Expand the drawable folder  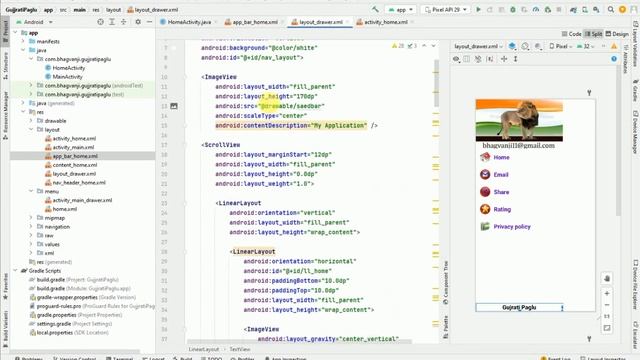(x=31, y=121)
